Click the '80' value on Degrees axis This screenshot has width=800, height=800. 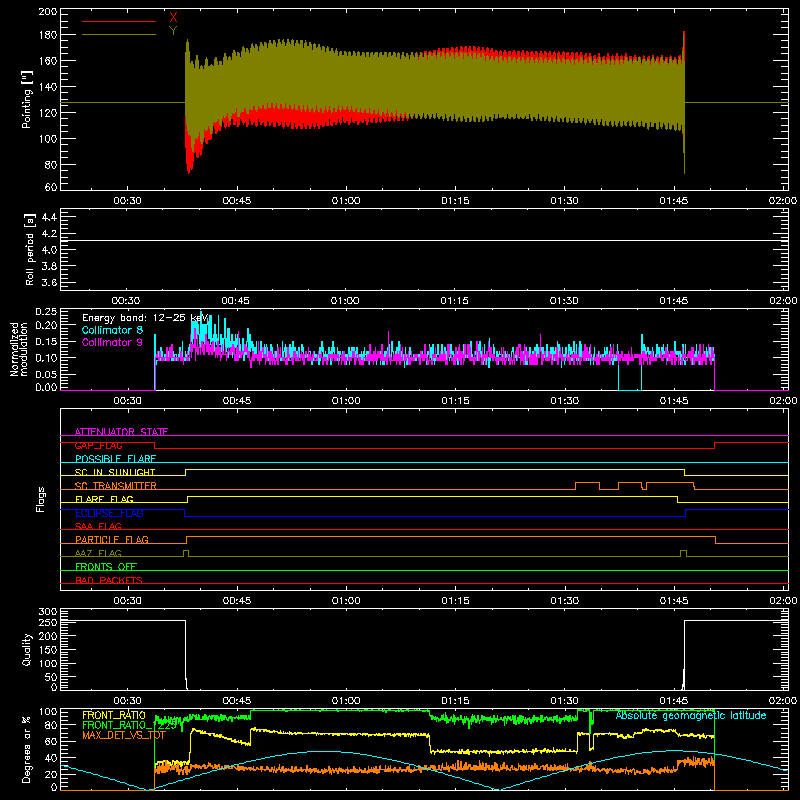[51, 725]
